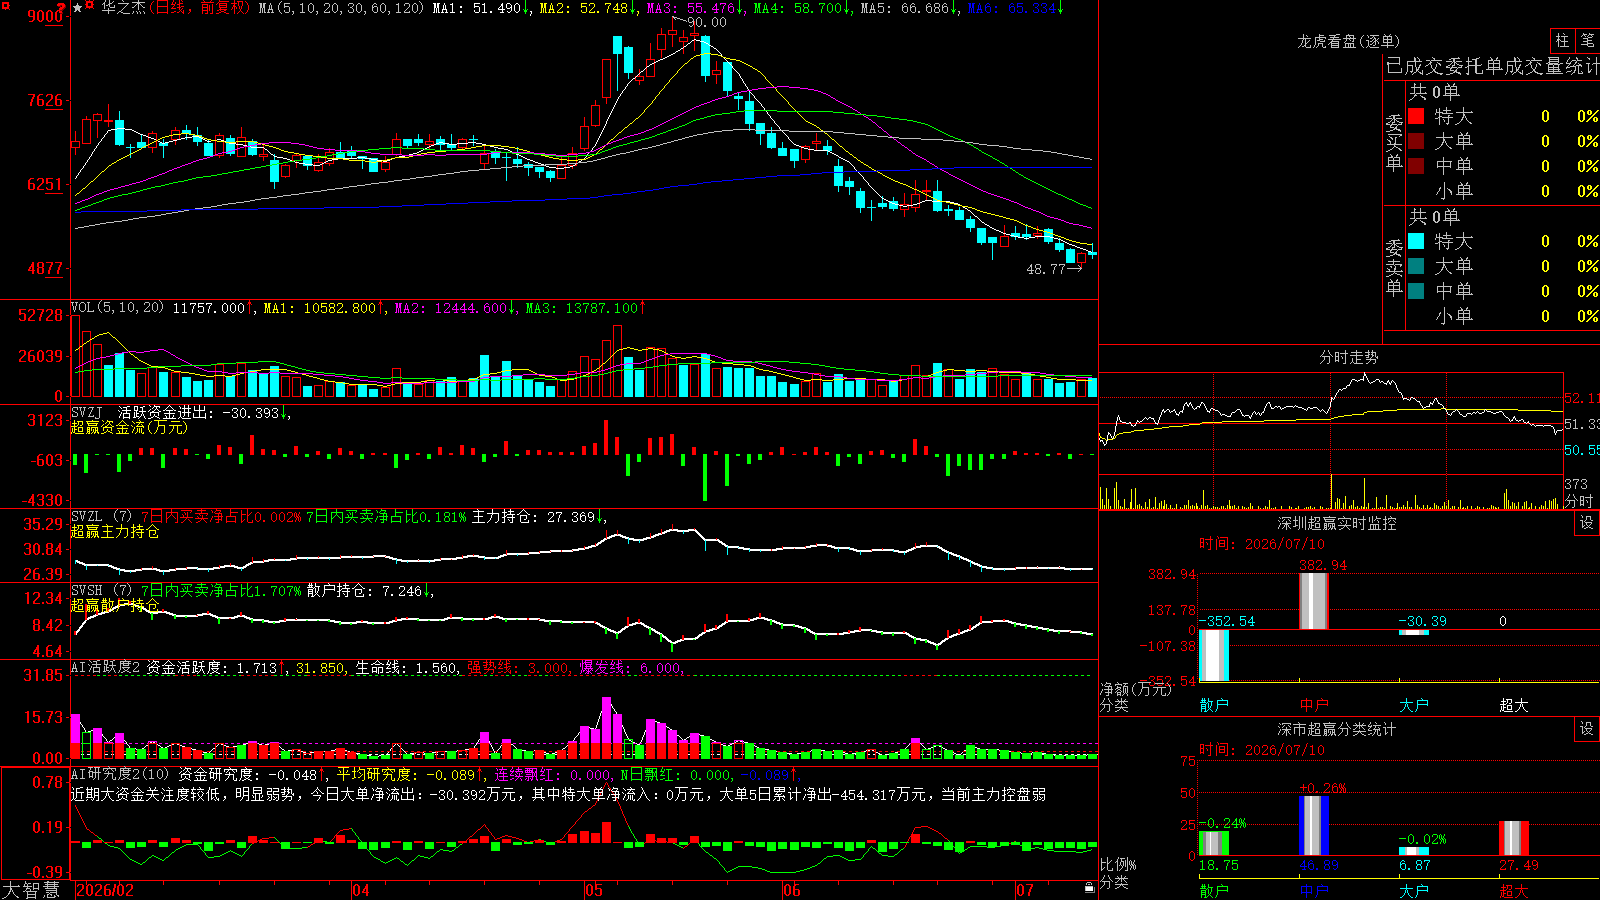Image resolution: width=1600 pixels, height=900 pixels.
Task: Select the 05 month marker on the timeline
Action: [x=594, y=890]
